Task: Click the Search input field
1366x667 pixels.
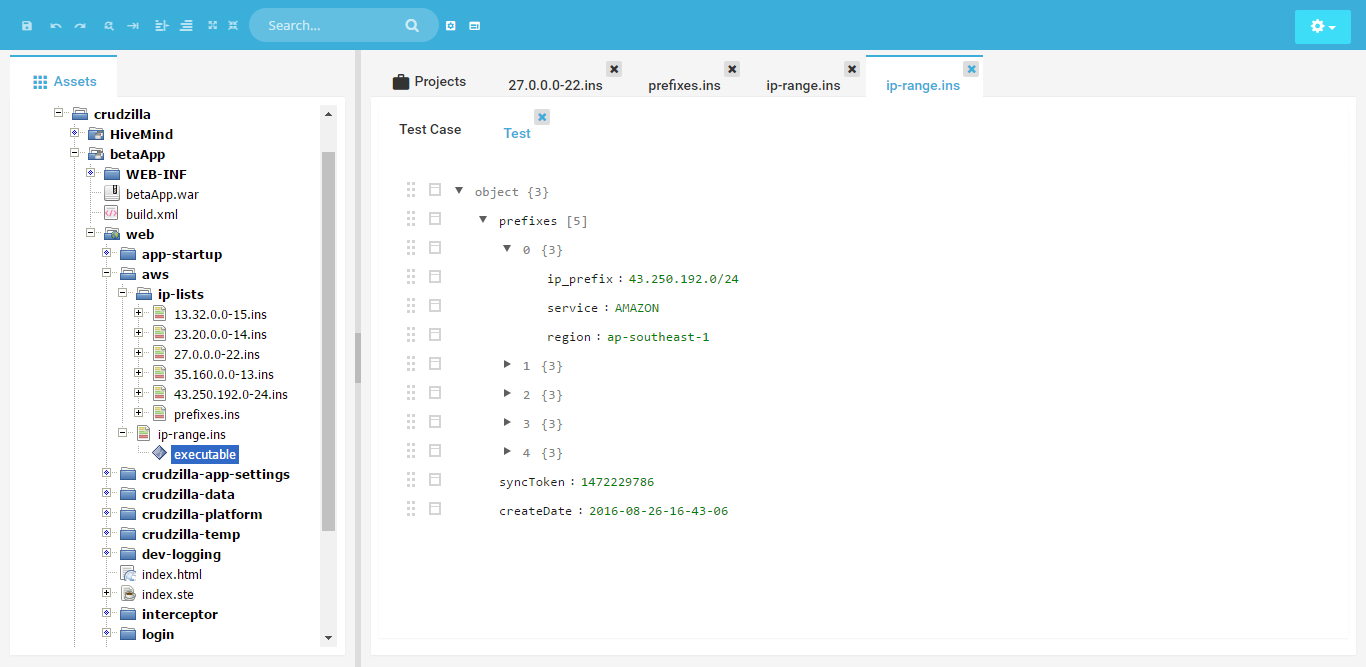Action: 330,26
